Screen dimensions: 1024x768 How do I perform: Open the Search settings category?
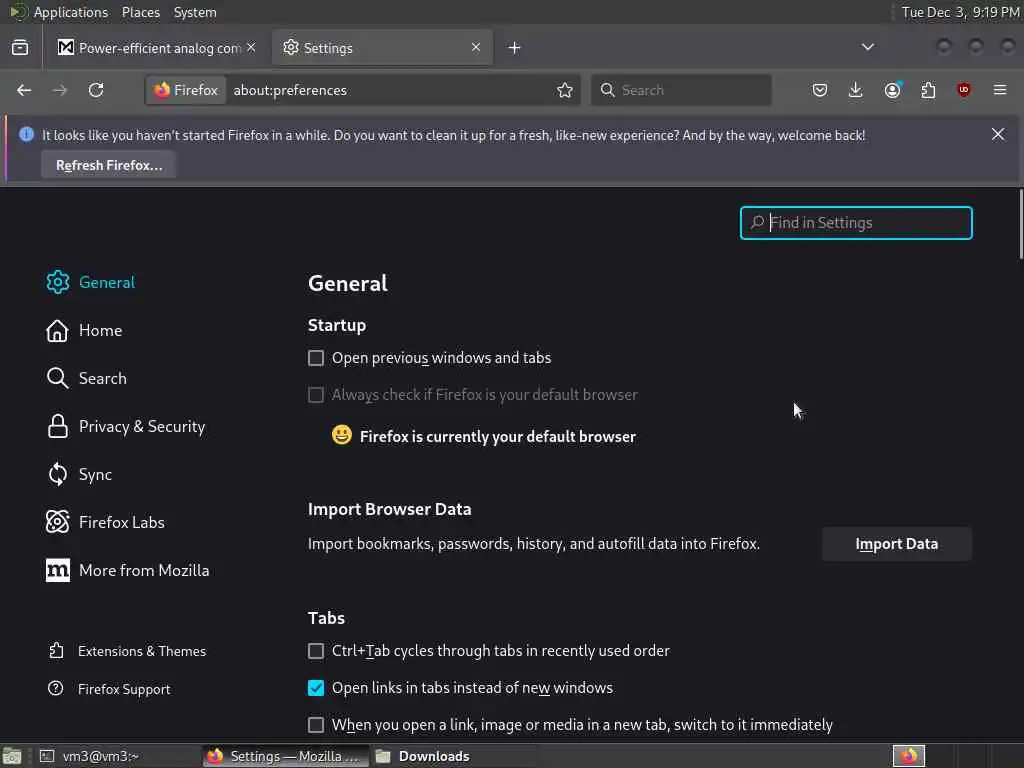coord(86,378)
